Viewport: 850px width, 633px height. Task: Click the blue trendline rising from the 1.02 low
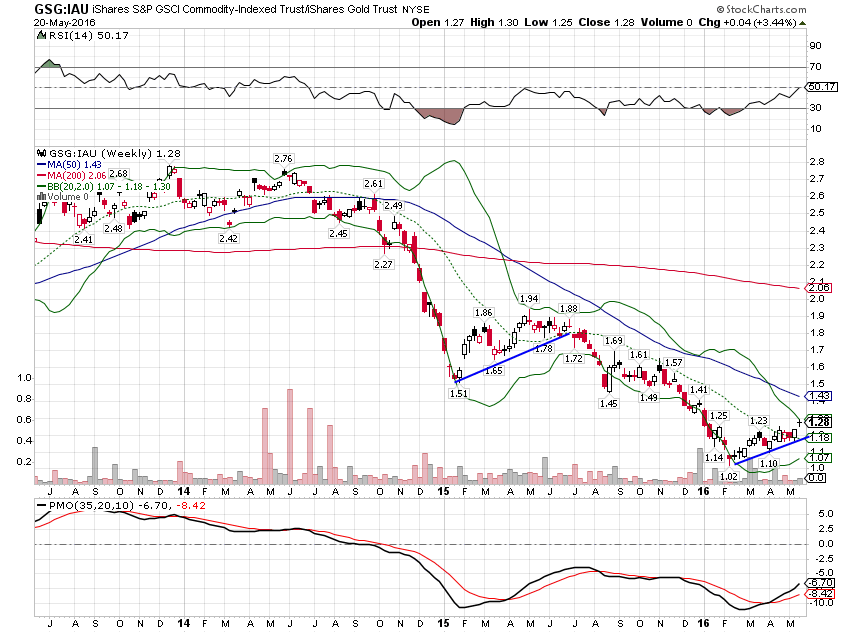[771, 449]
